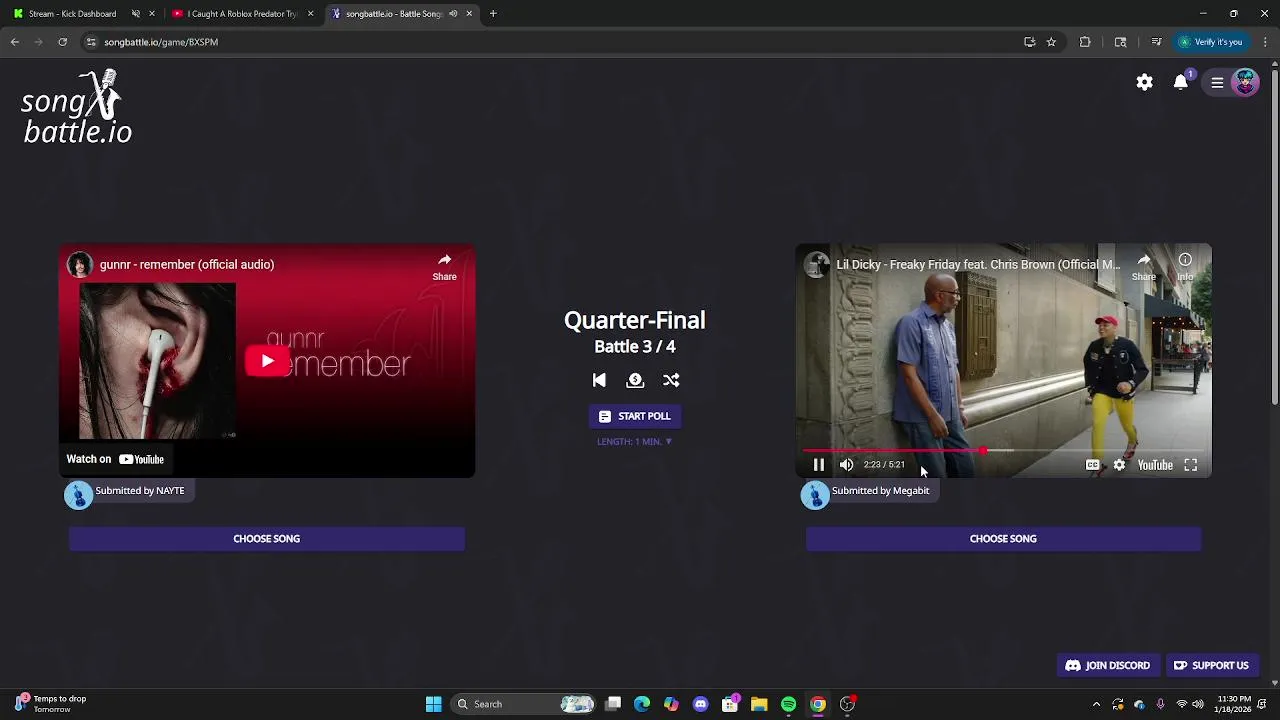Image resolution: width=1280 pixels, height=720 pixels.
Task: Share the gunnr remember video
Action: point(444,267)
